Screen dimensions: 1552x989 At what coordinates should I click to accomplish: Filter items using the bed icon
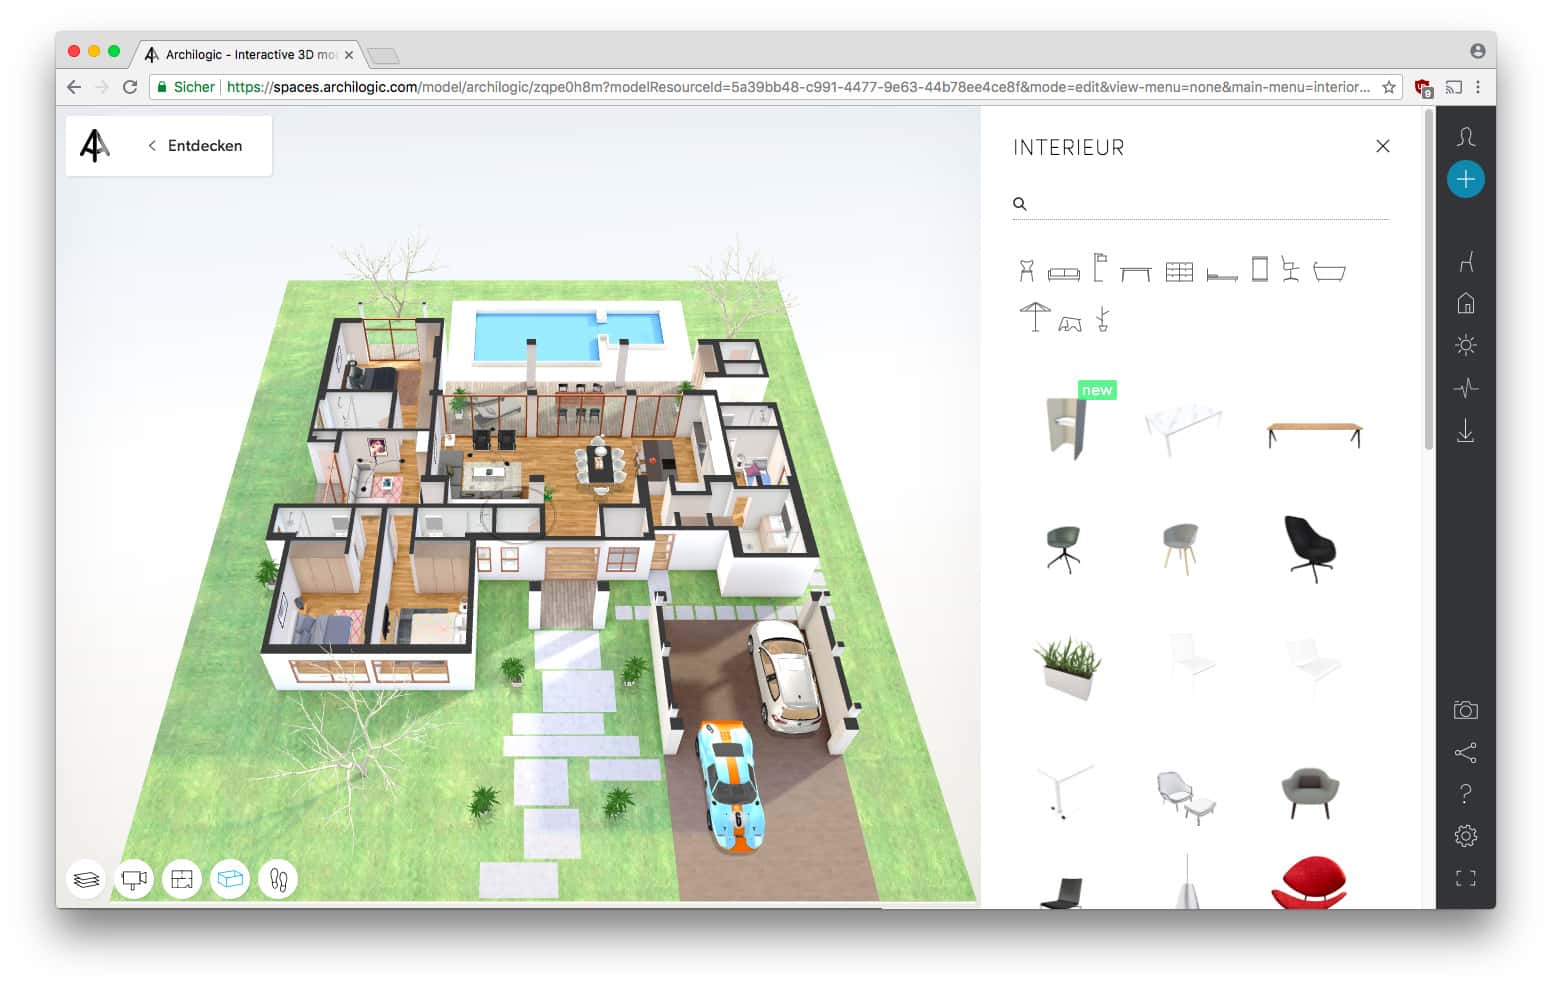tap(1221, 268)
